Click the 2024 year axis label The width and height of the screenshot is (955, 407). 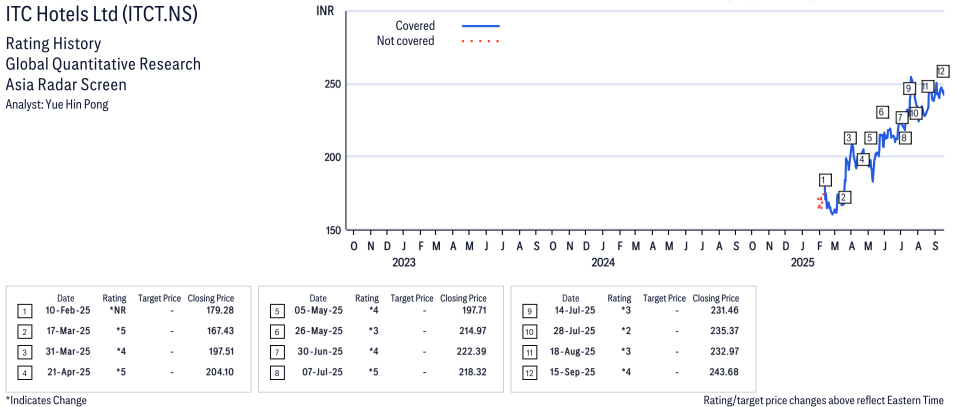click(x=603, y=263)
